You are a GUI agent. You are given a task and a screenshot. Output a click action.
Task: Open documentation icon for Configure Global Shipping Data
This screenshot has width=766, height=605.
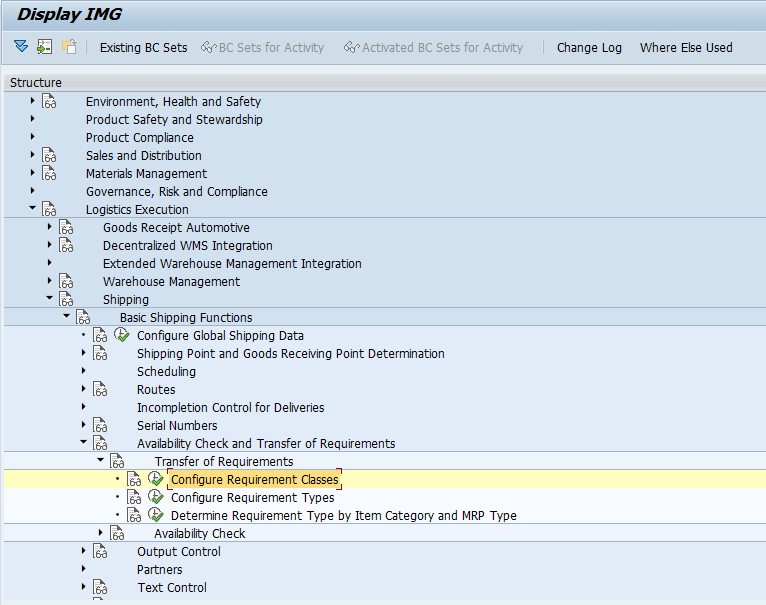[x=100, y=336]
